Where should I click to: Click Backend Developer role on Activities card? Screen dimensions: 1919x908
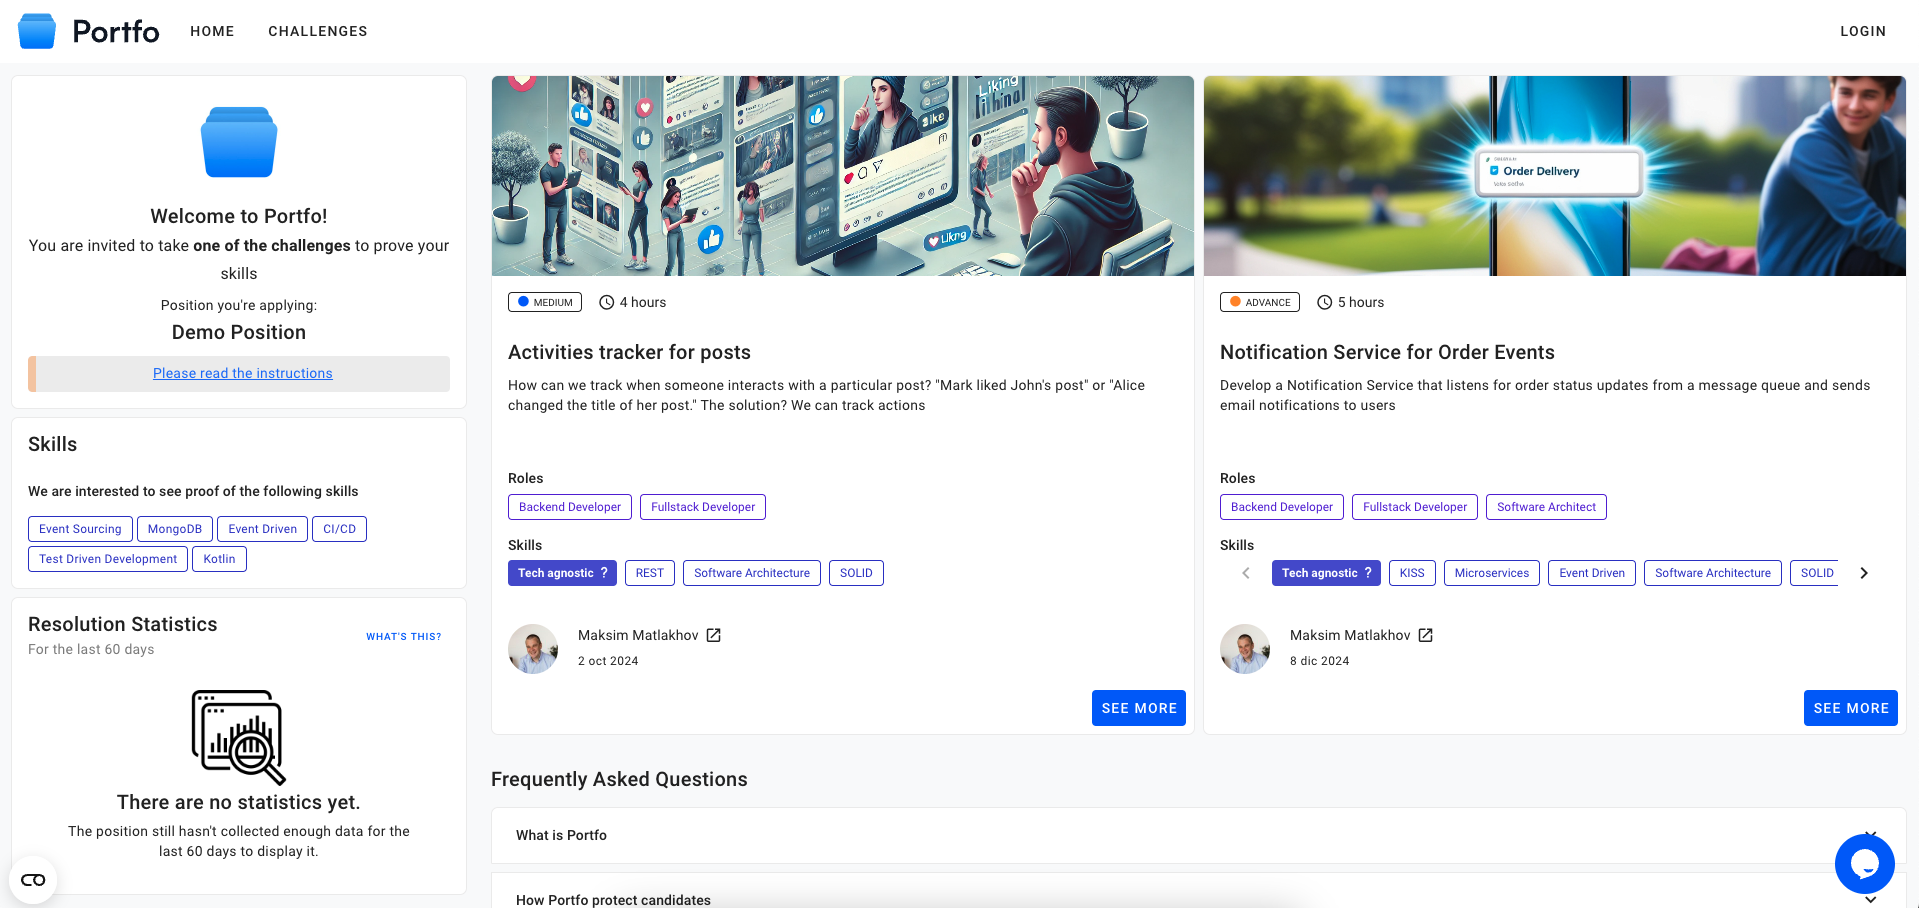[570, 507]
